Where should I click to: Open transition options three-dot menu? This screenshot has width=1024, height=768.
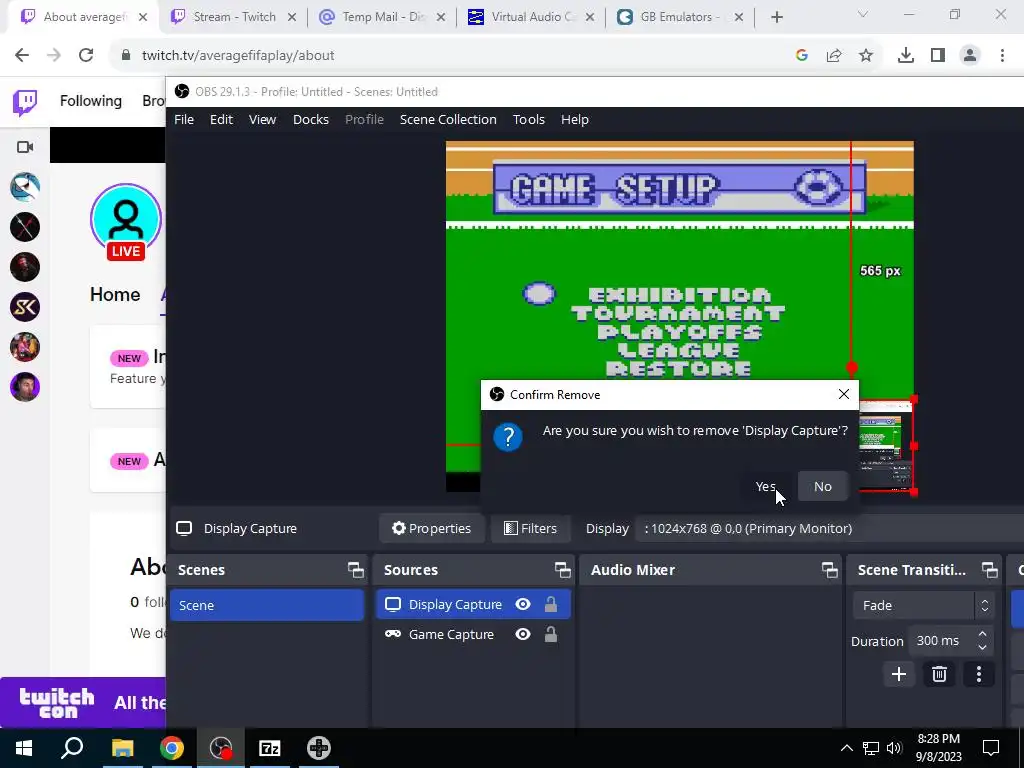[978, 674]
